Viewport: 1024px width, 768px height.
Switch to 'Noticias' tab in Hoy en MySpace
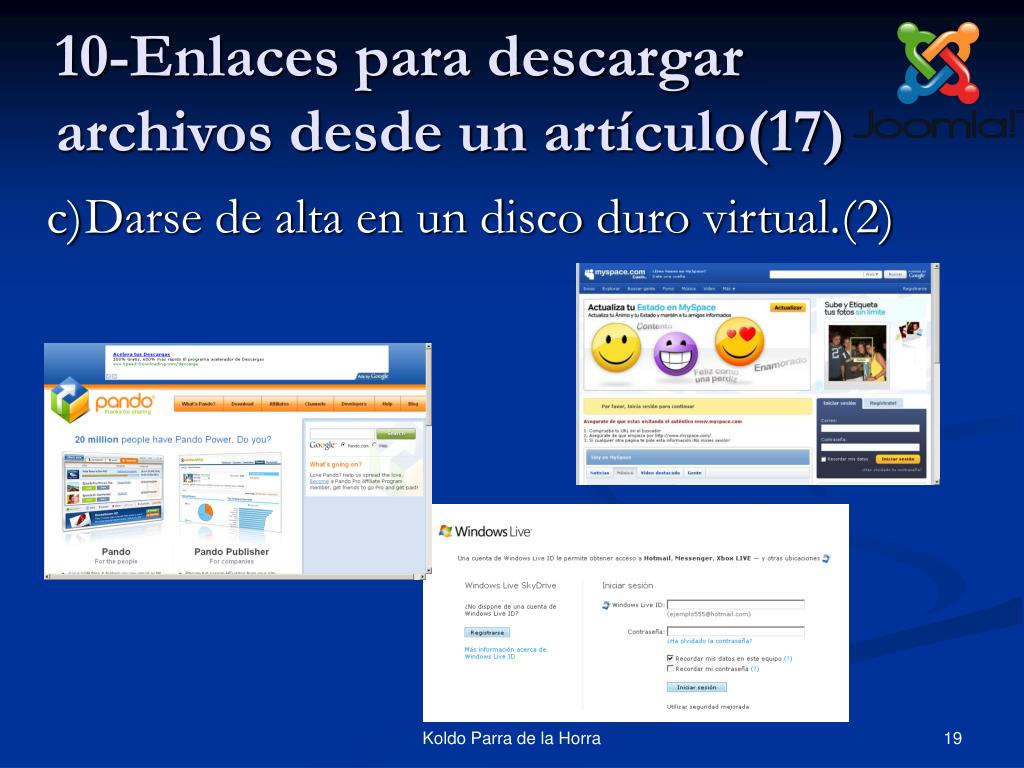pos(600,473)
